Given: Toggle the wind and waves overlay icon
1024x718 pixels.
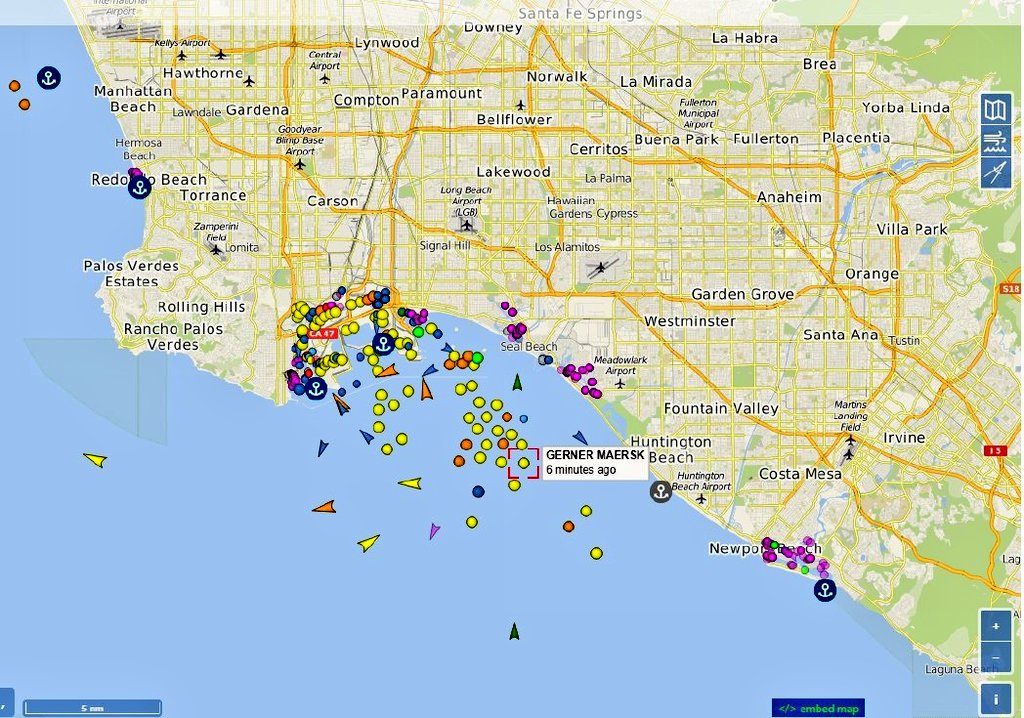Looking at the screenshot, I should [995, 141].
